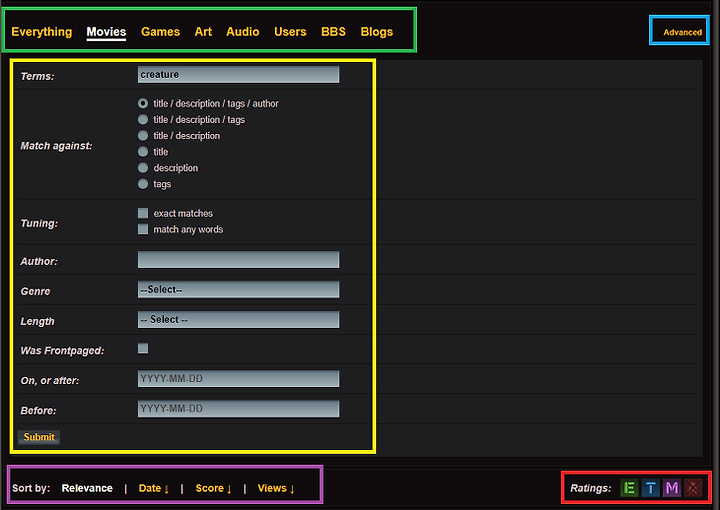Sort results by Relevance

coord(87,488)
